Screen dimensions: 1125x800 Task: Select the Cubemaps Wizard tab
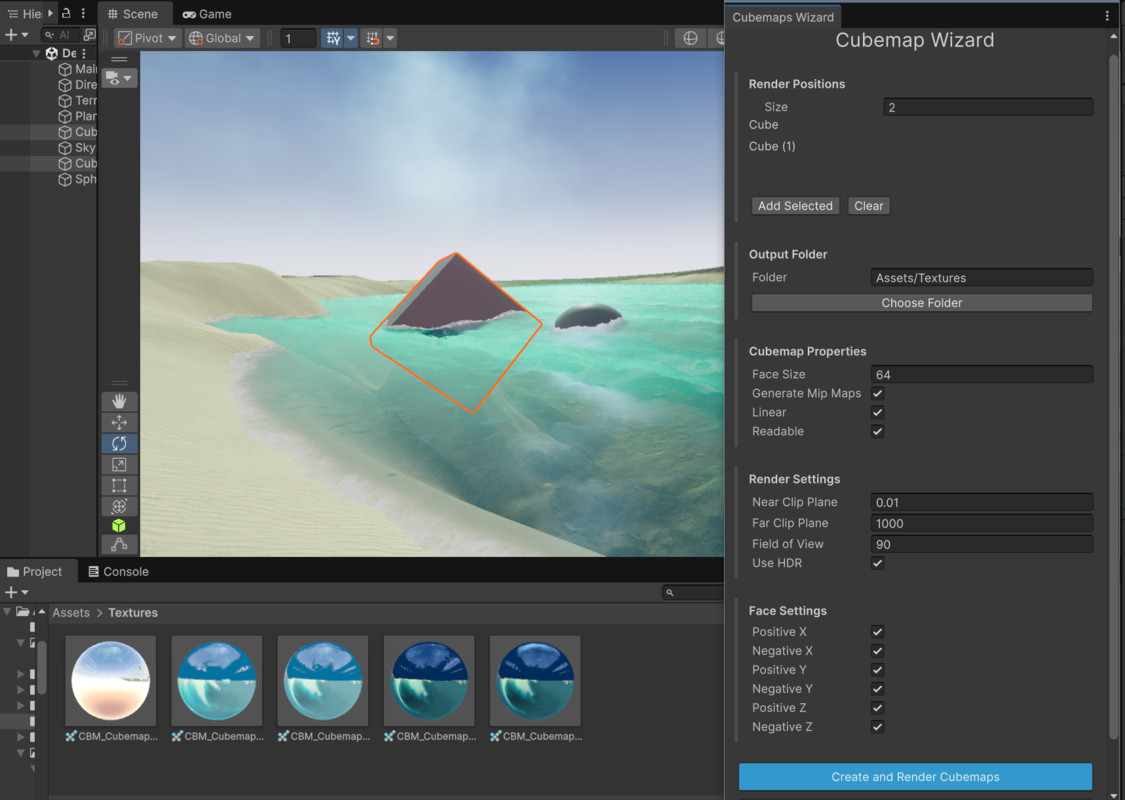pos(783,17)
